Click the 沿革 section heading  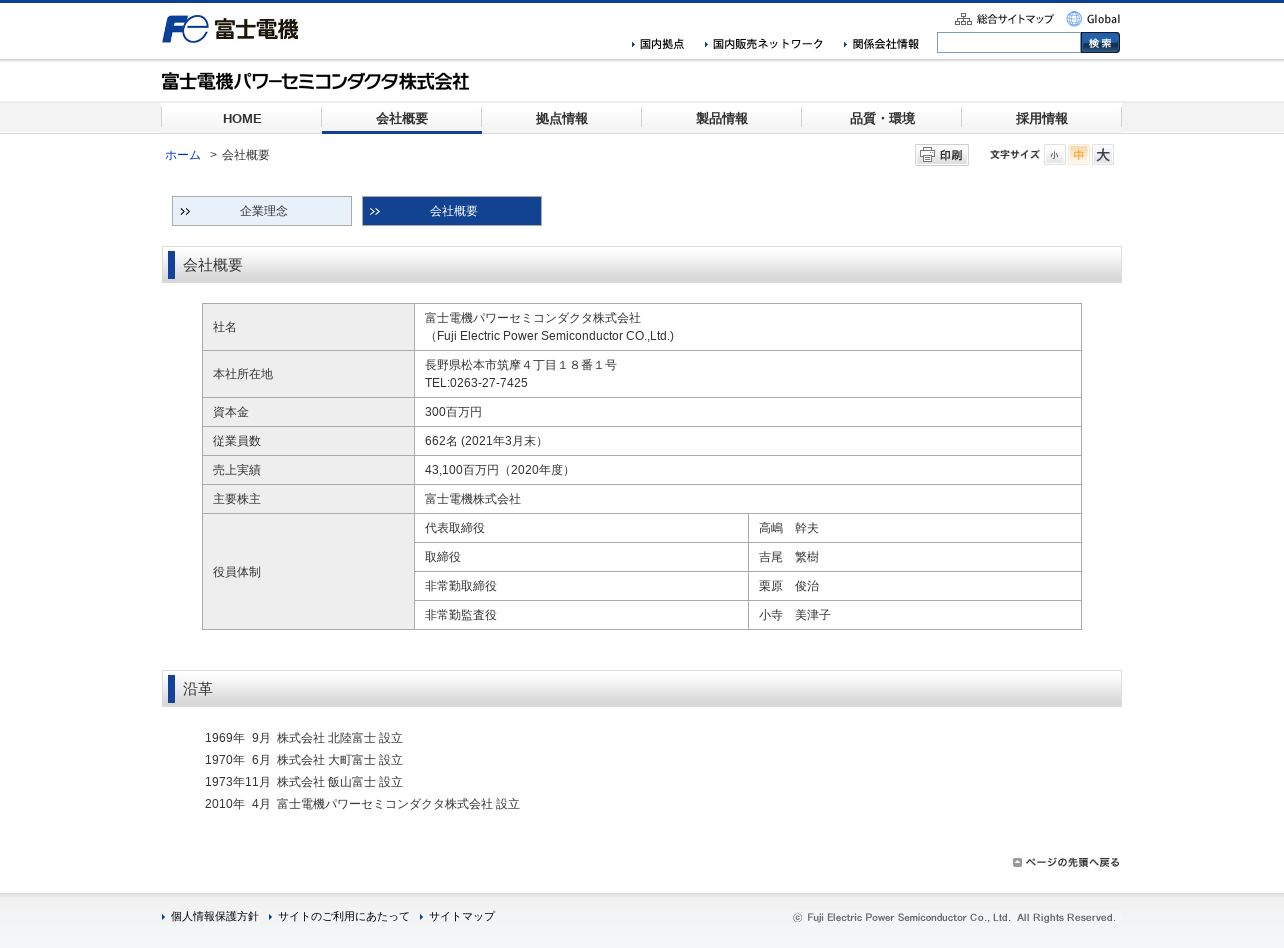(x=642, y=689)
